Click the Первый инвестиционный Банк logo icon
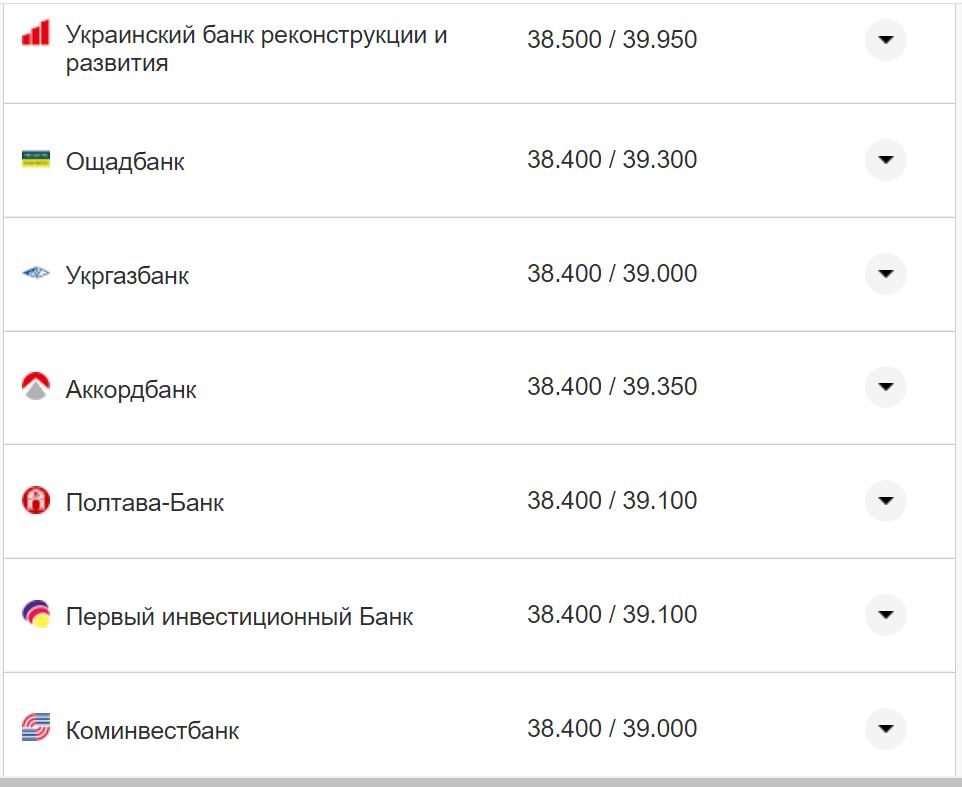Screen dimensions: 962x787 coord(36,615)
